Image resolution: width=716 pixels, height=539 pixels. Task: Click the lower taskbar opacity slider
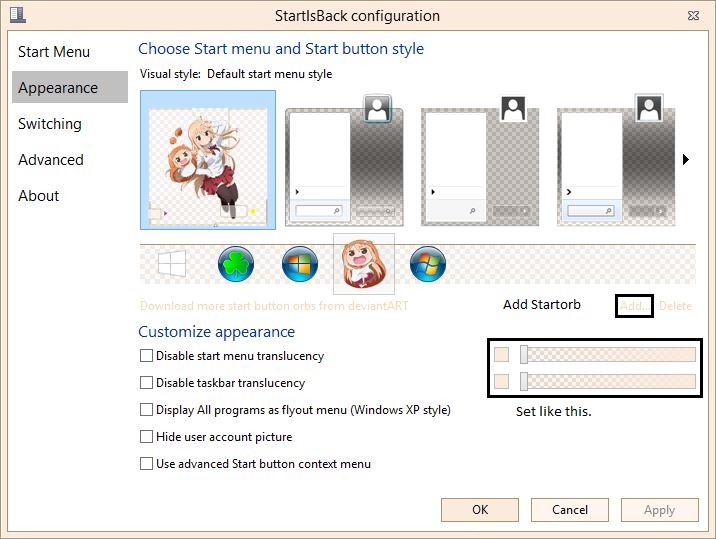coord(608,381)
